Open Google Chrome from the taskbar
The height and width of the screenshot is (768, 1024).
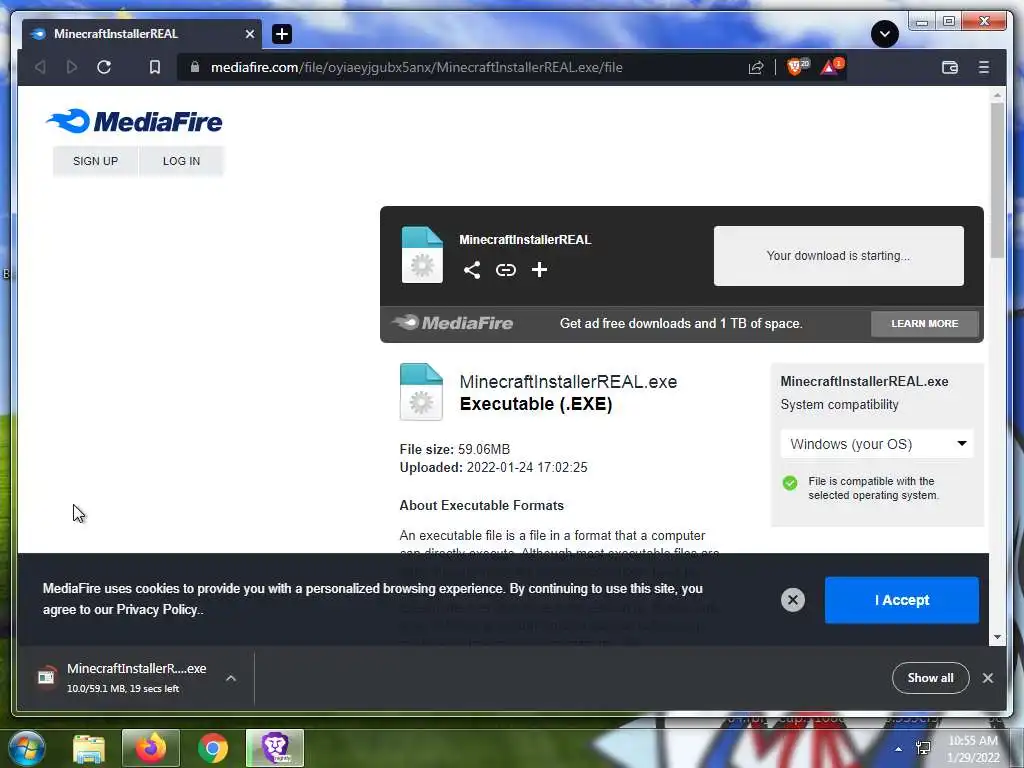213,748
